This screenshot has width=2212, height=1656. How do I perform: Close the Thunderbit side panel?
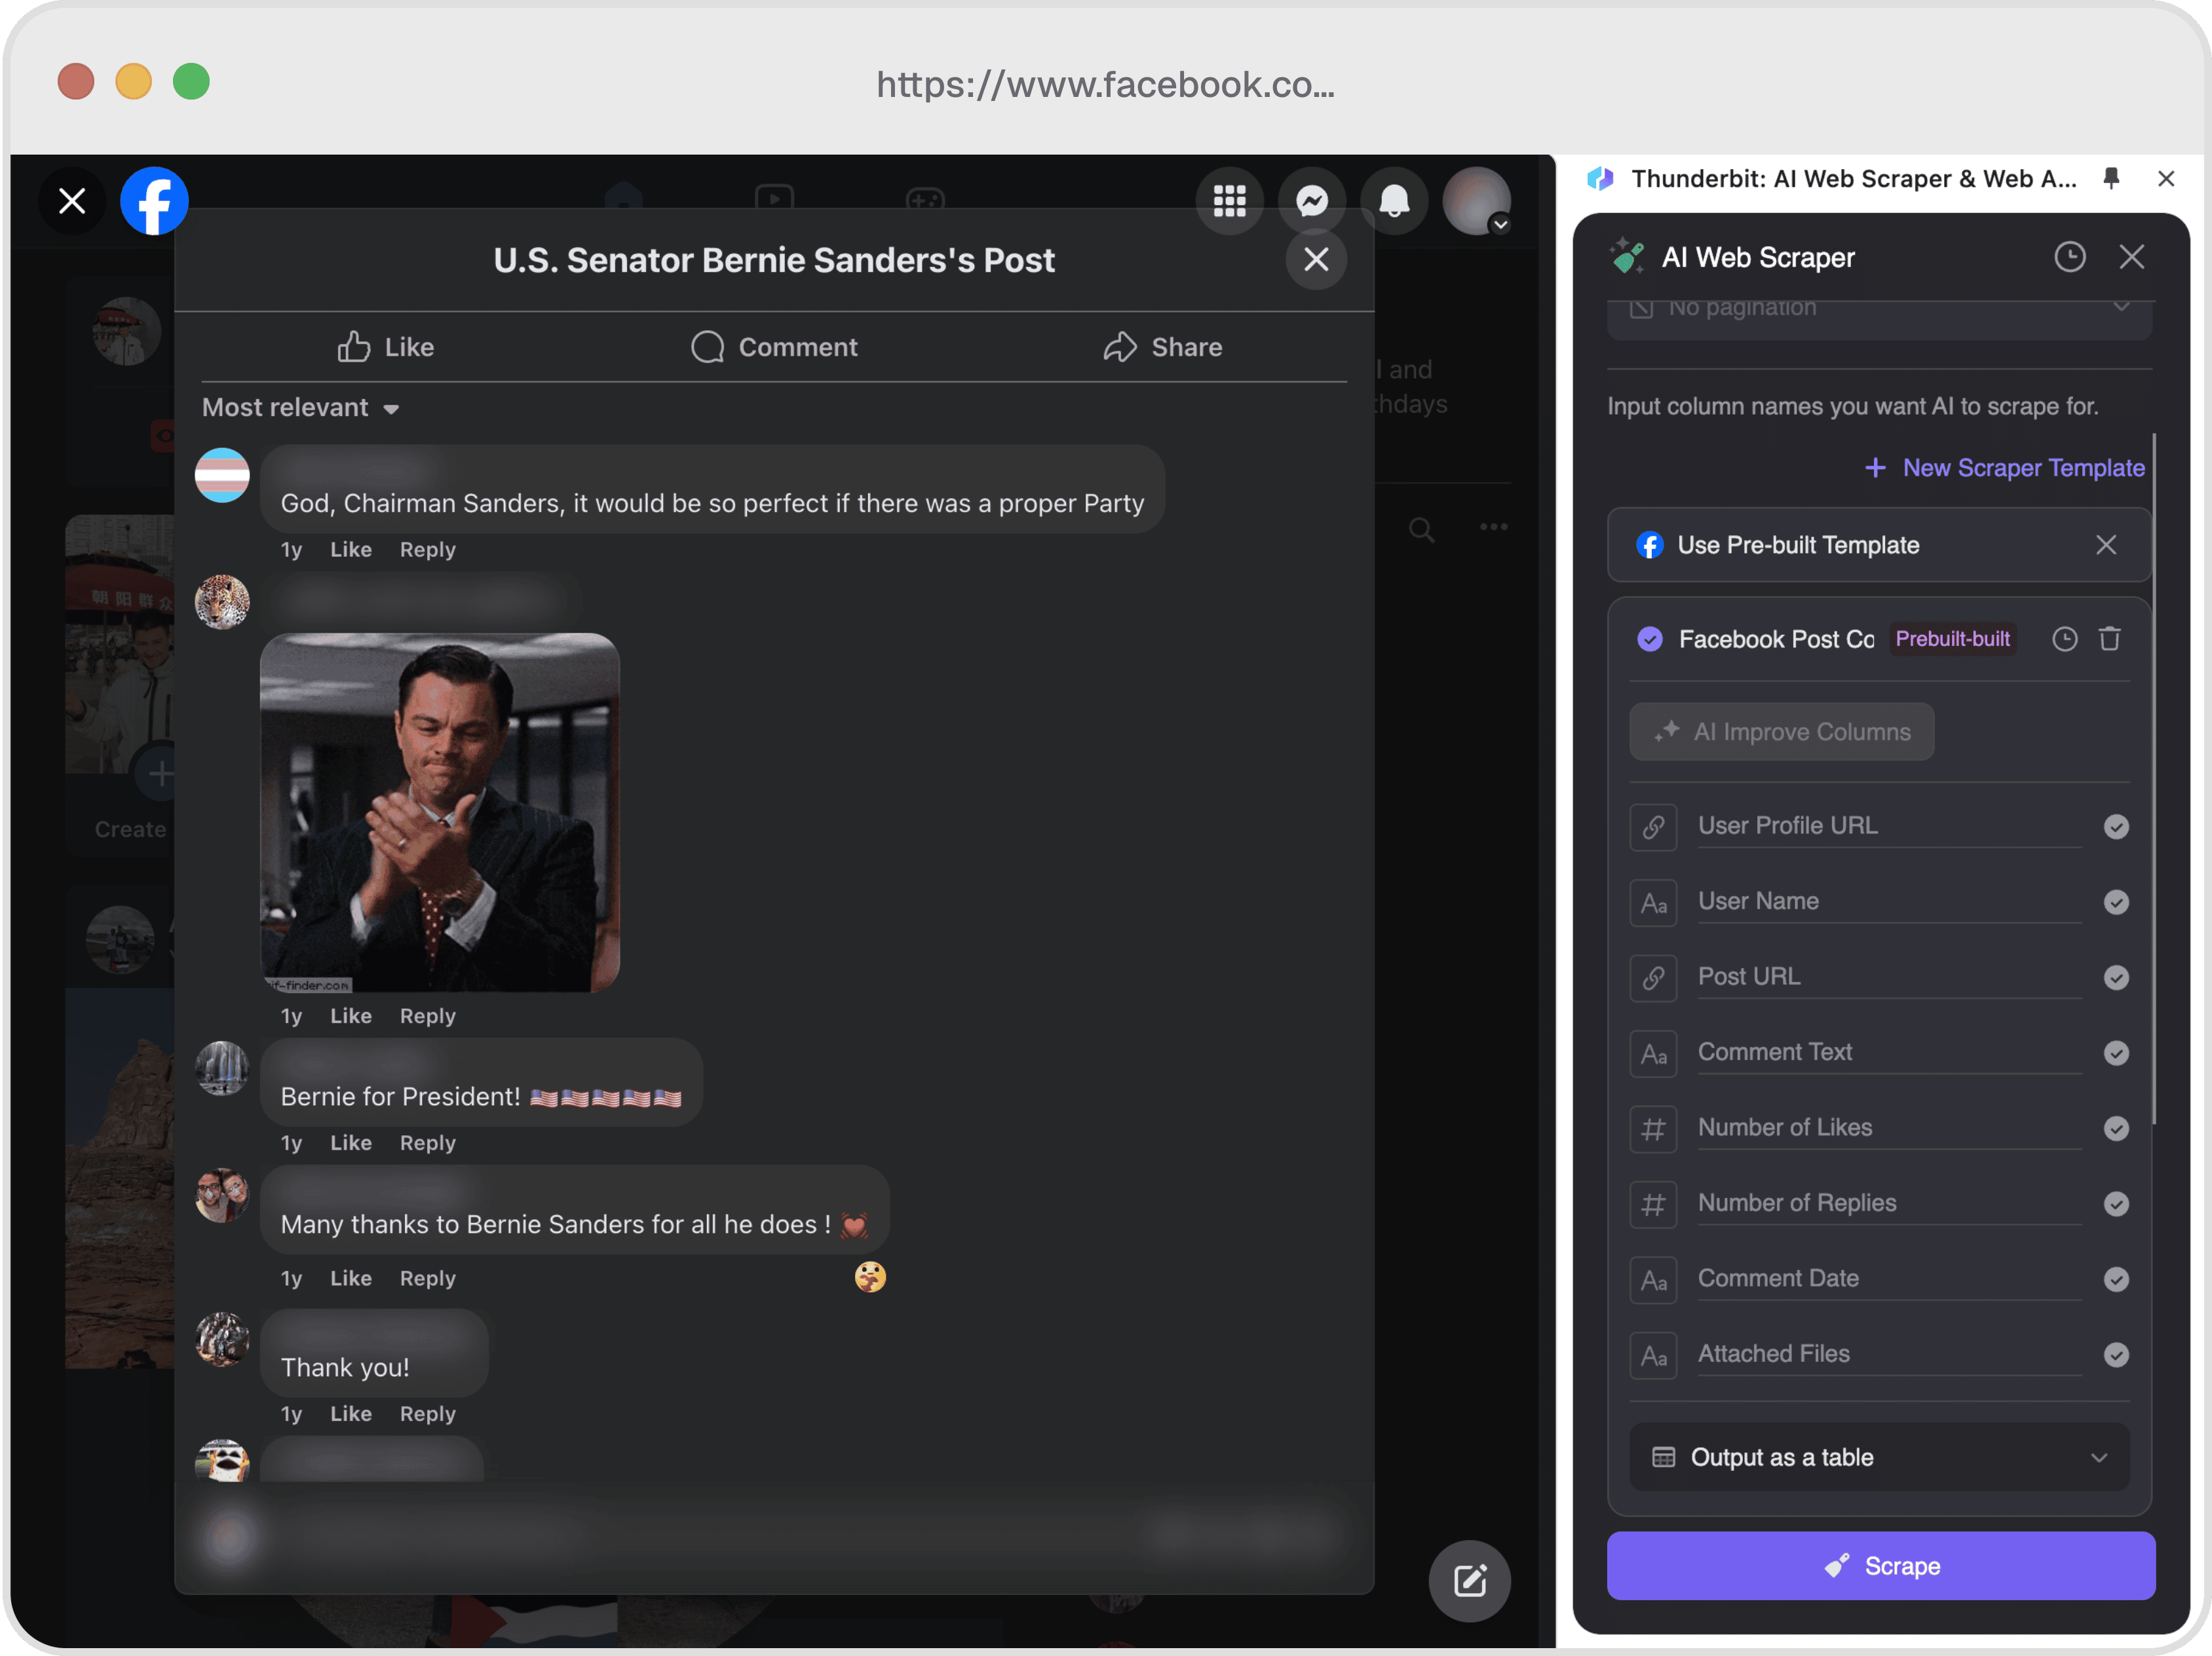pos(2166,178)
